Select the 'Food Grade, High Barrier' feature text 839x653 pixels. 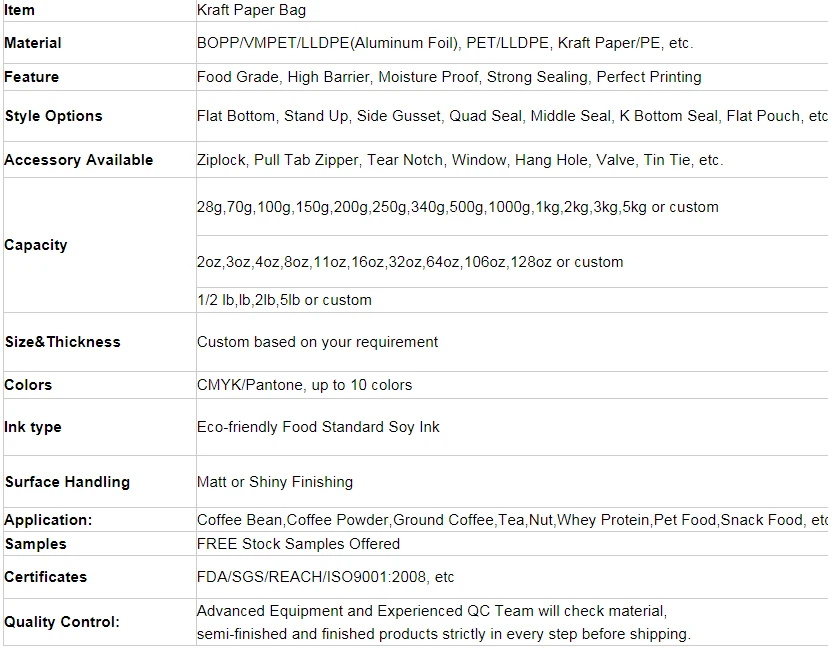449,77
